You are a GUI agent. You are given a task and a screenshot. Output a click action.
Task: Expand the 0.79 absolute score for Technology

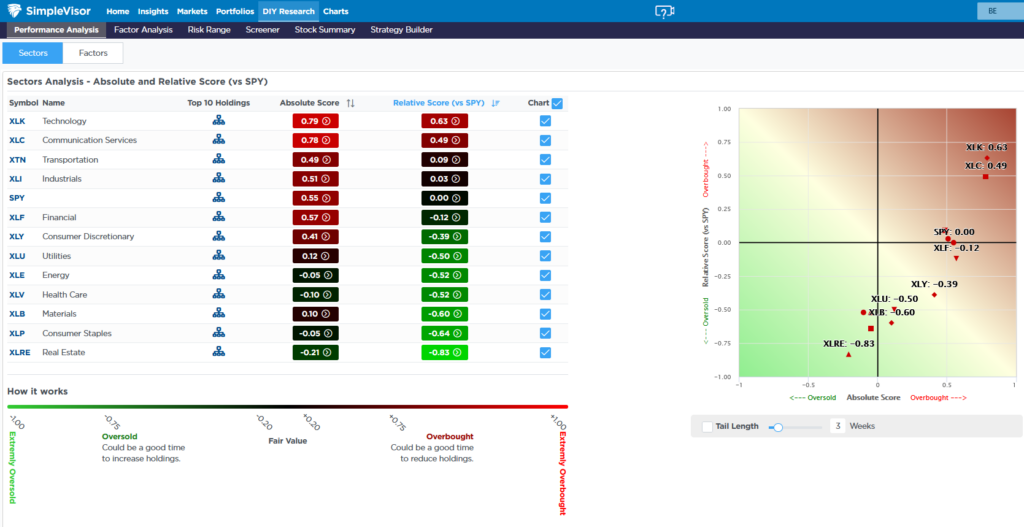(x=315, y=121)
